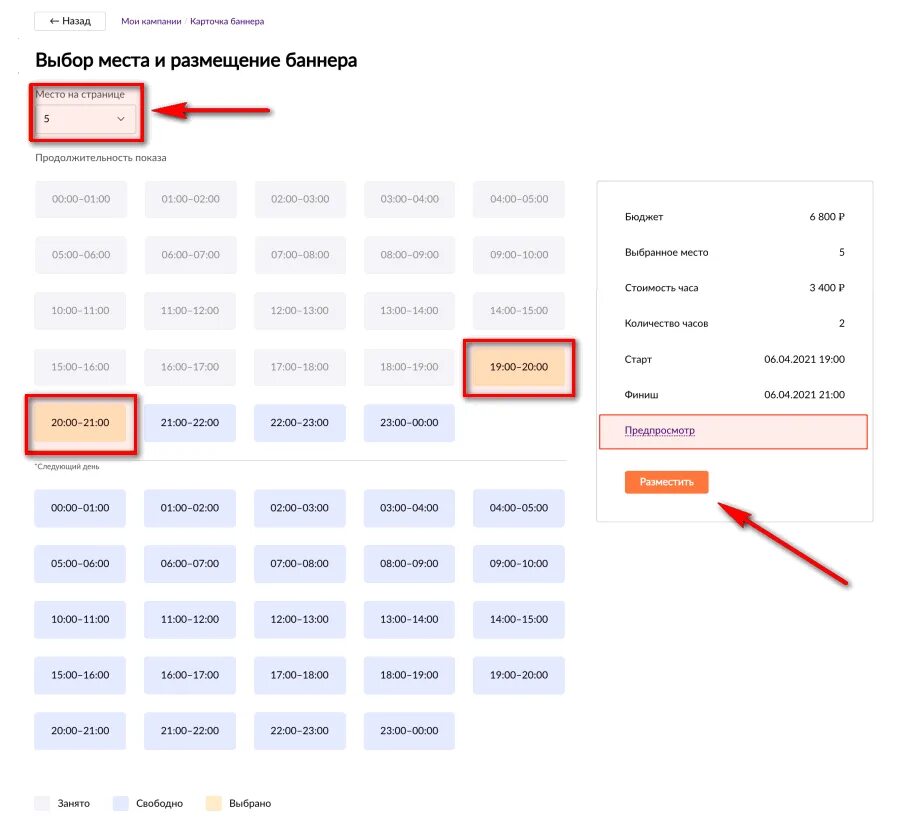Image resolution: width=900 pixels, height=820 pixels.
Task: Select next day's 06:00–07:00 slot
Action: coord(190,563)
